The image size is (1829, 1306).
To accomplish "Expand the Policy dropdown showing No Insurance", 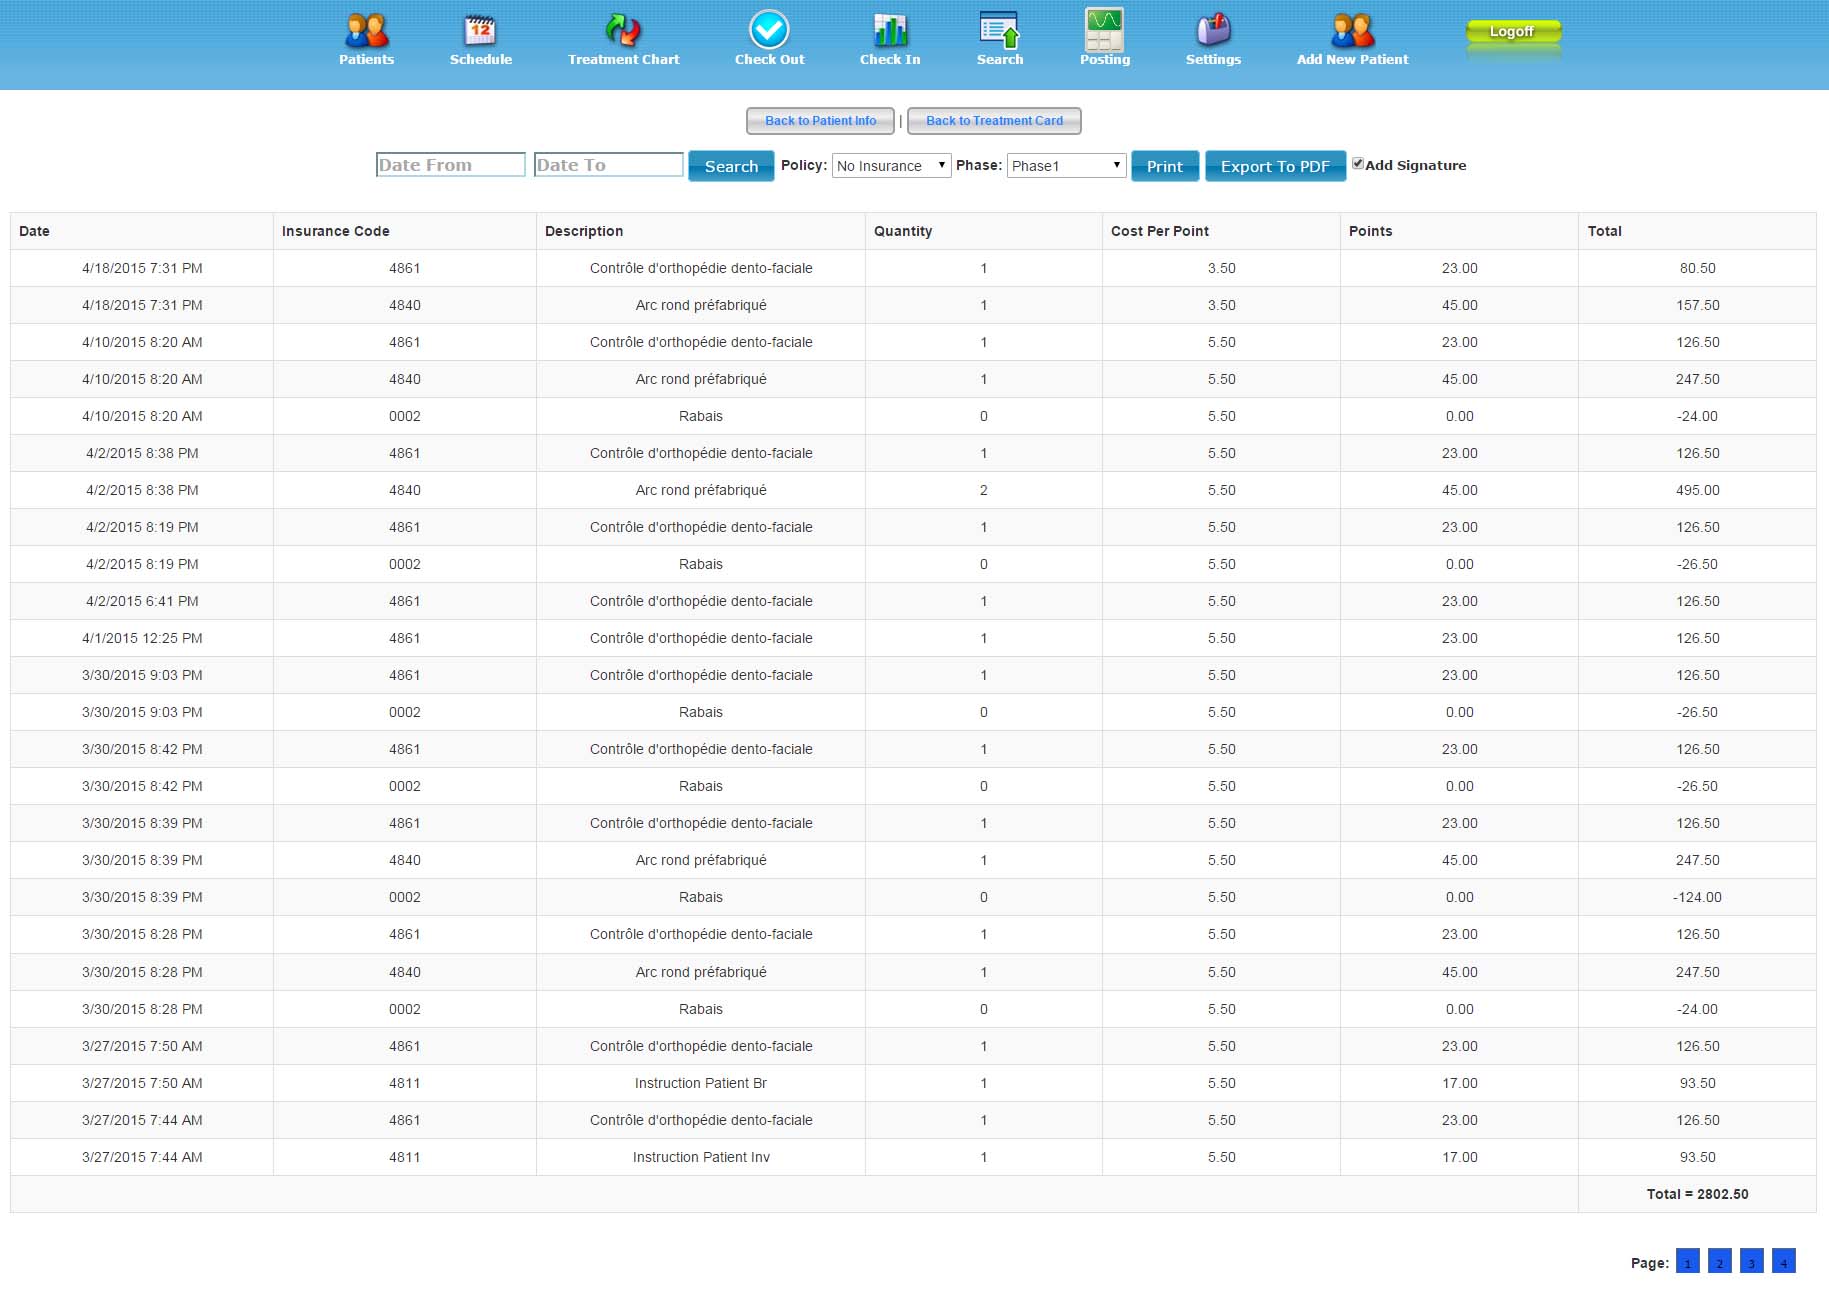I will [891, 166].
